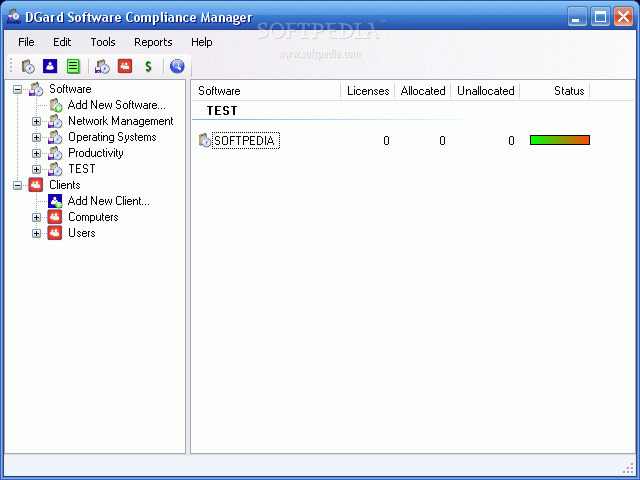Select the Software root tree label
640x480 pixels.
(x=70, y=89)
